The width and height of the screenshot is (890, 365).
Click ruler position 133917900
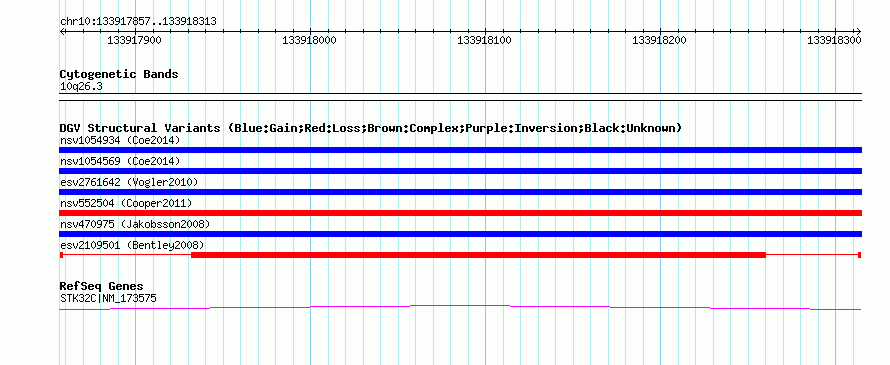(x=135, y=40)
